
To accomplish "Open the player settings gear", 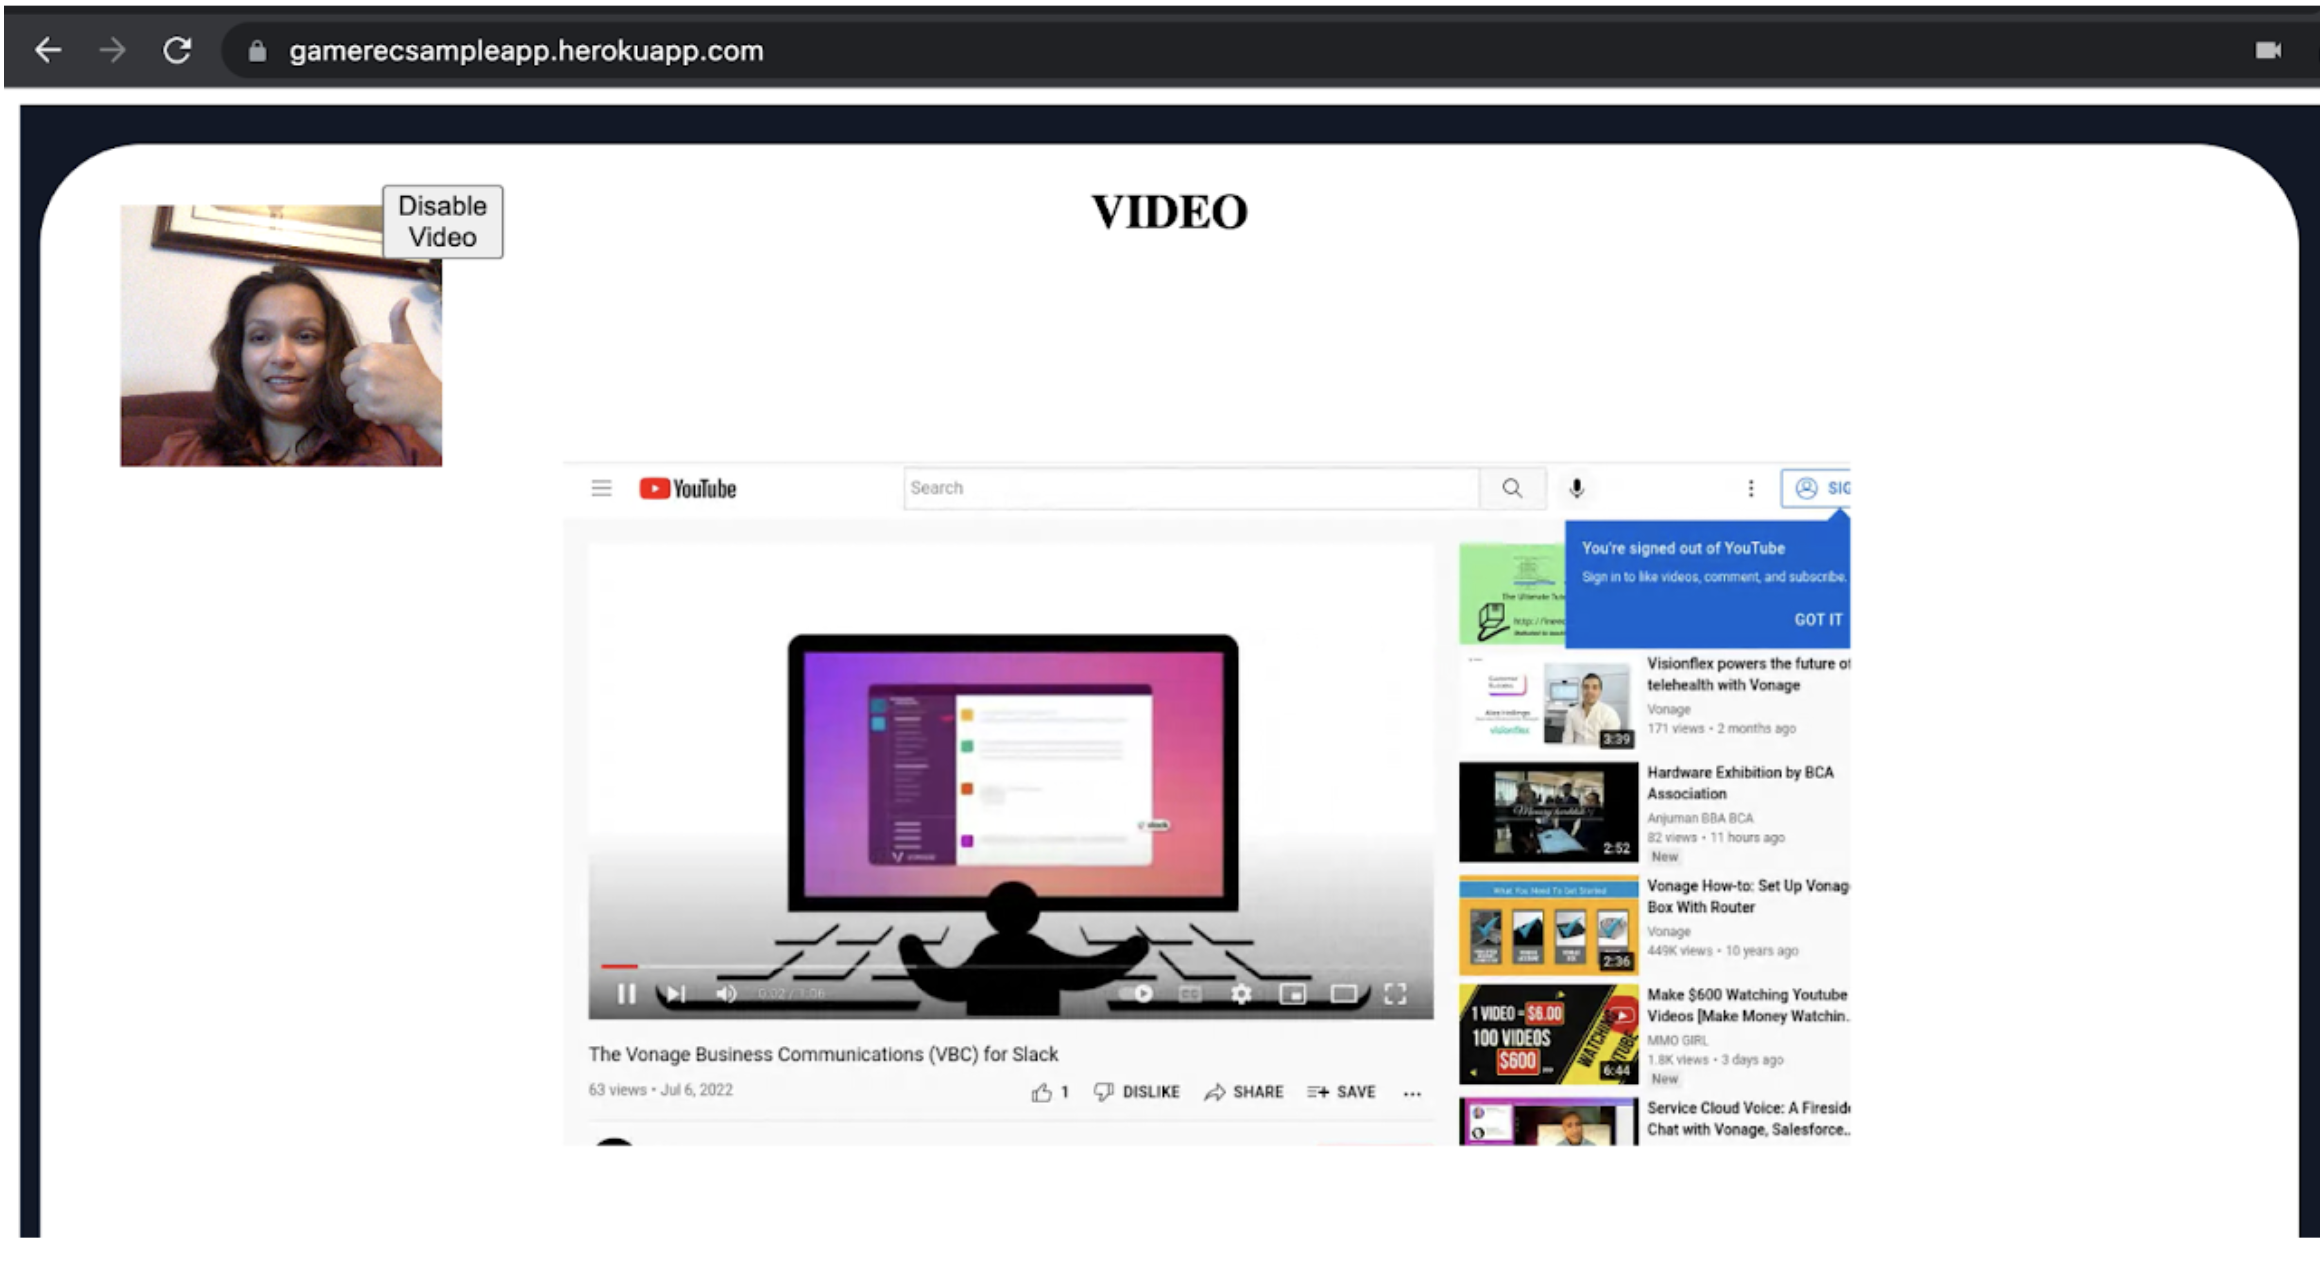I will click(x=1241, y=994).
